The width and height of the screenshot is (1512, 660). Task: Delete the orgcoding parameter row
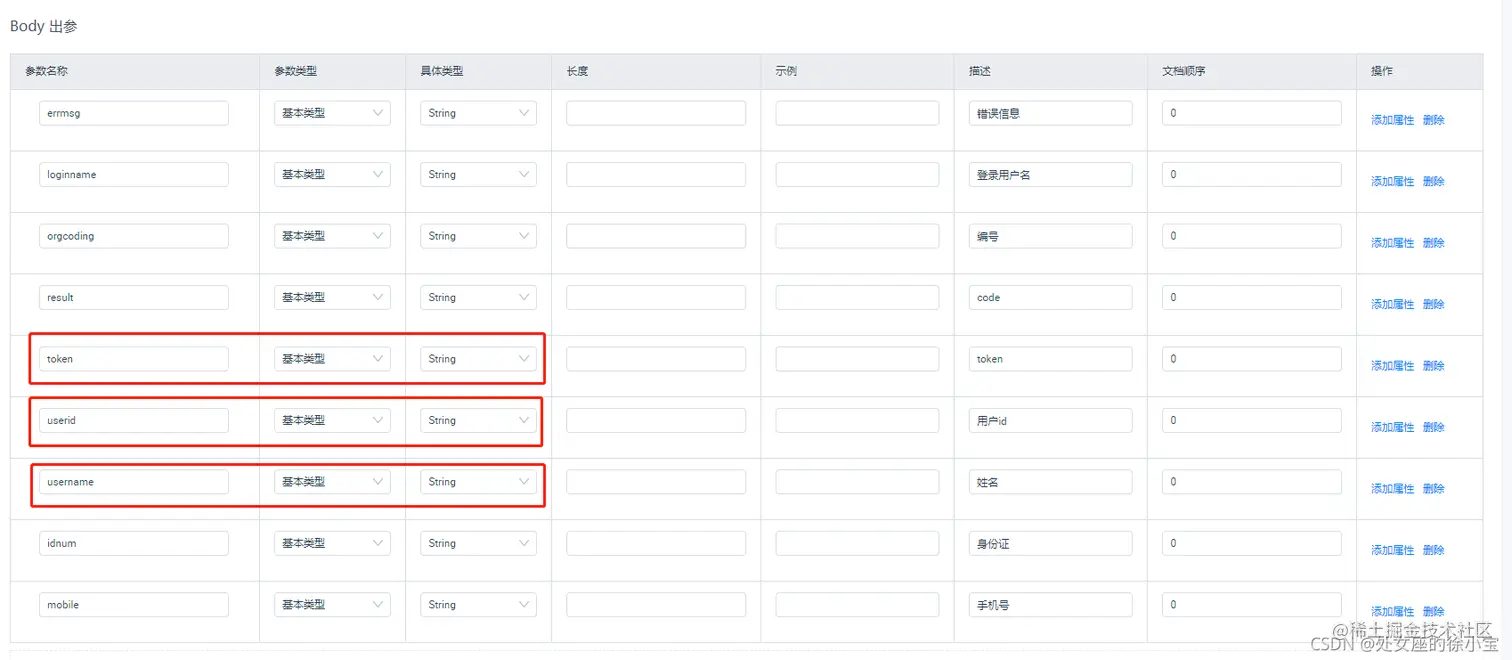(1433, 243)
